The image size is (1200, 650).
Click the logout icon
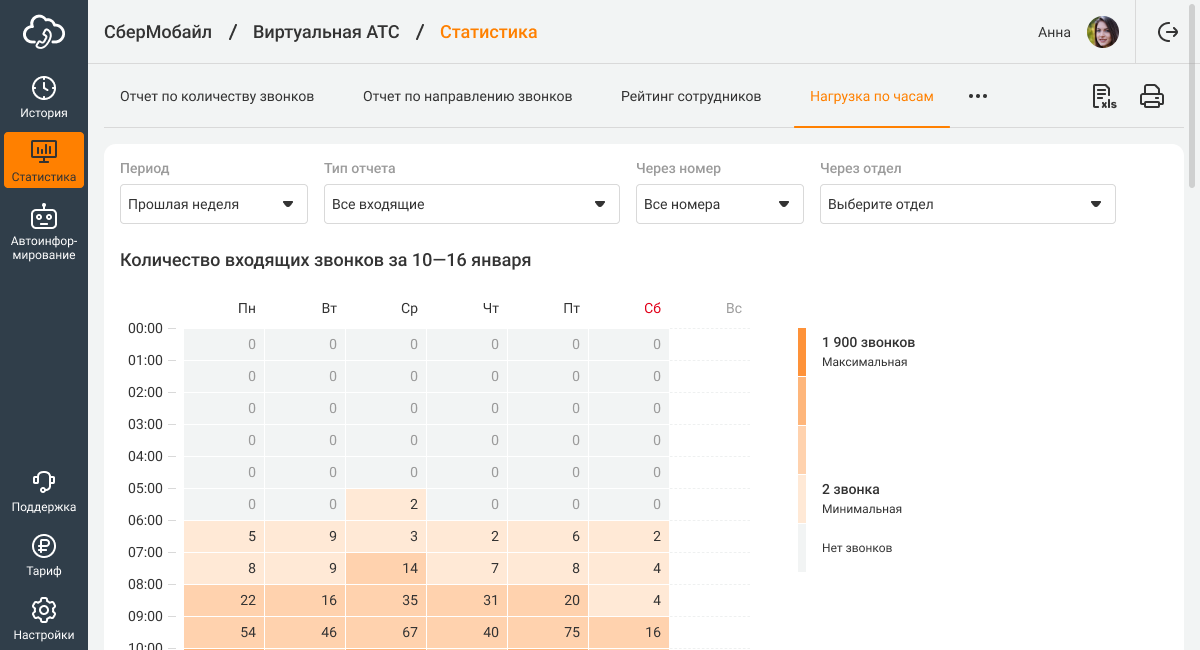(x=1168, y=32)
